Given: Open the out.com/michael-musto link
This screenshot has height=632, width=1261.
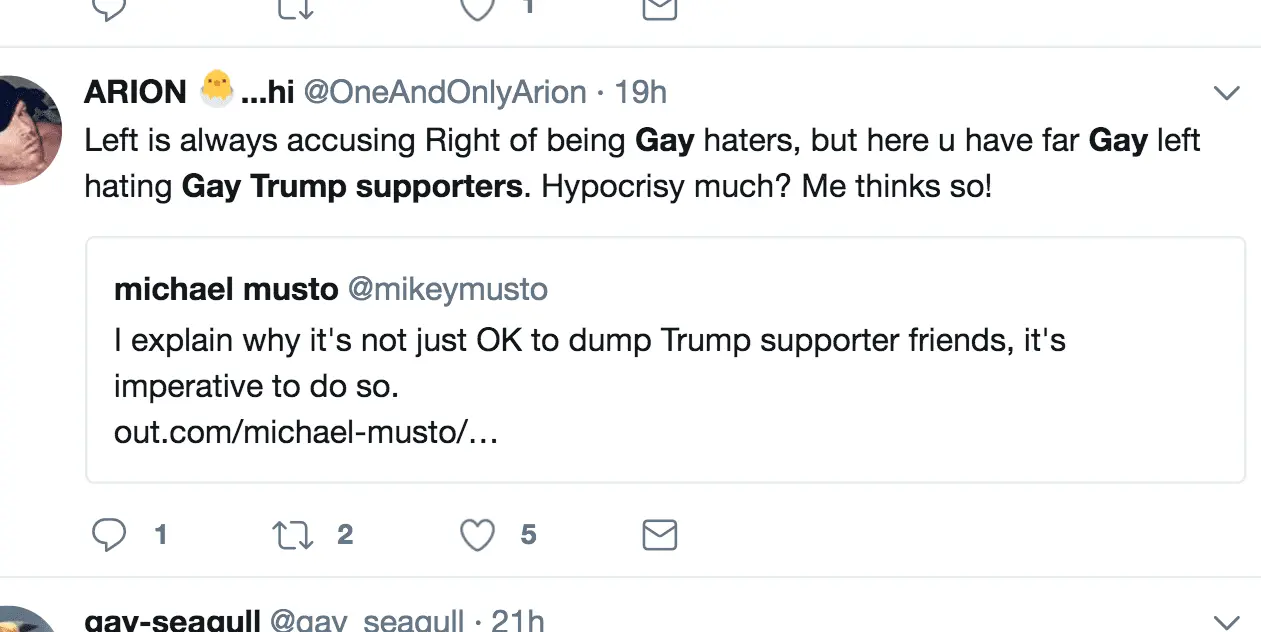Looking at the screenshot, I should tap(305, 434).
